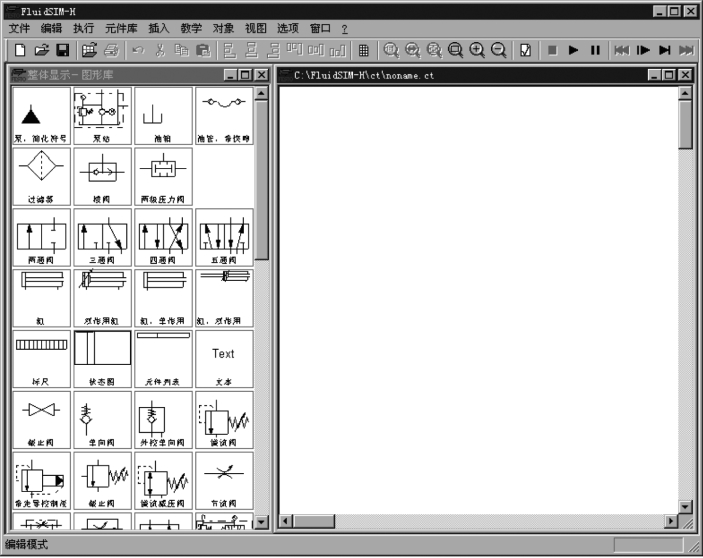The image size is (703, 558).
Task: Open the ? help menu
Action: (x=344, y=29)
